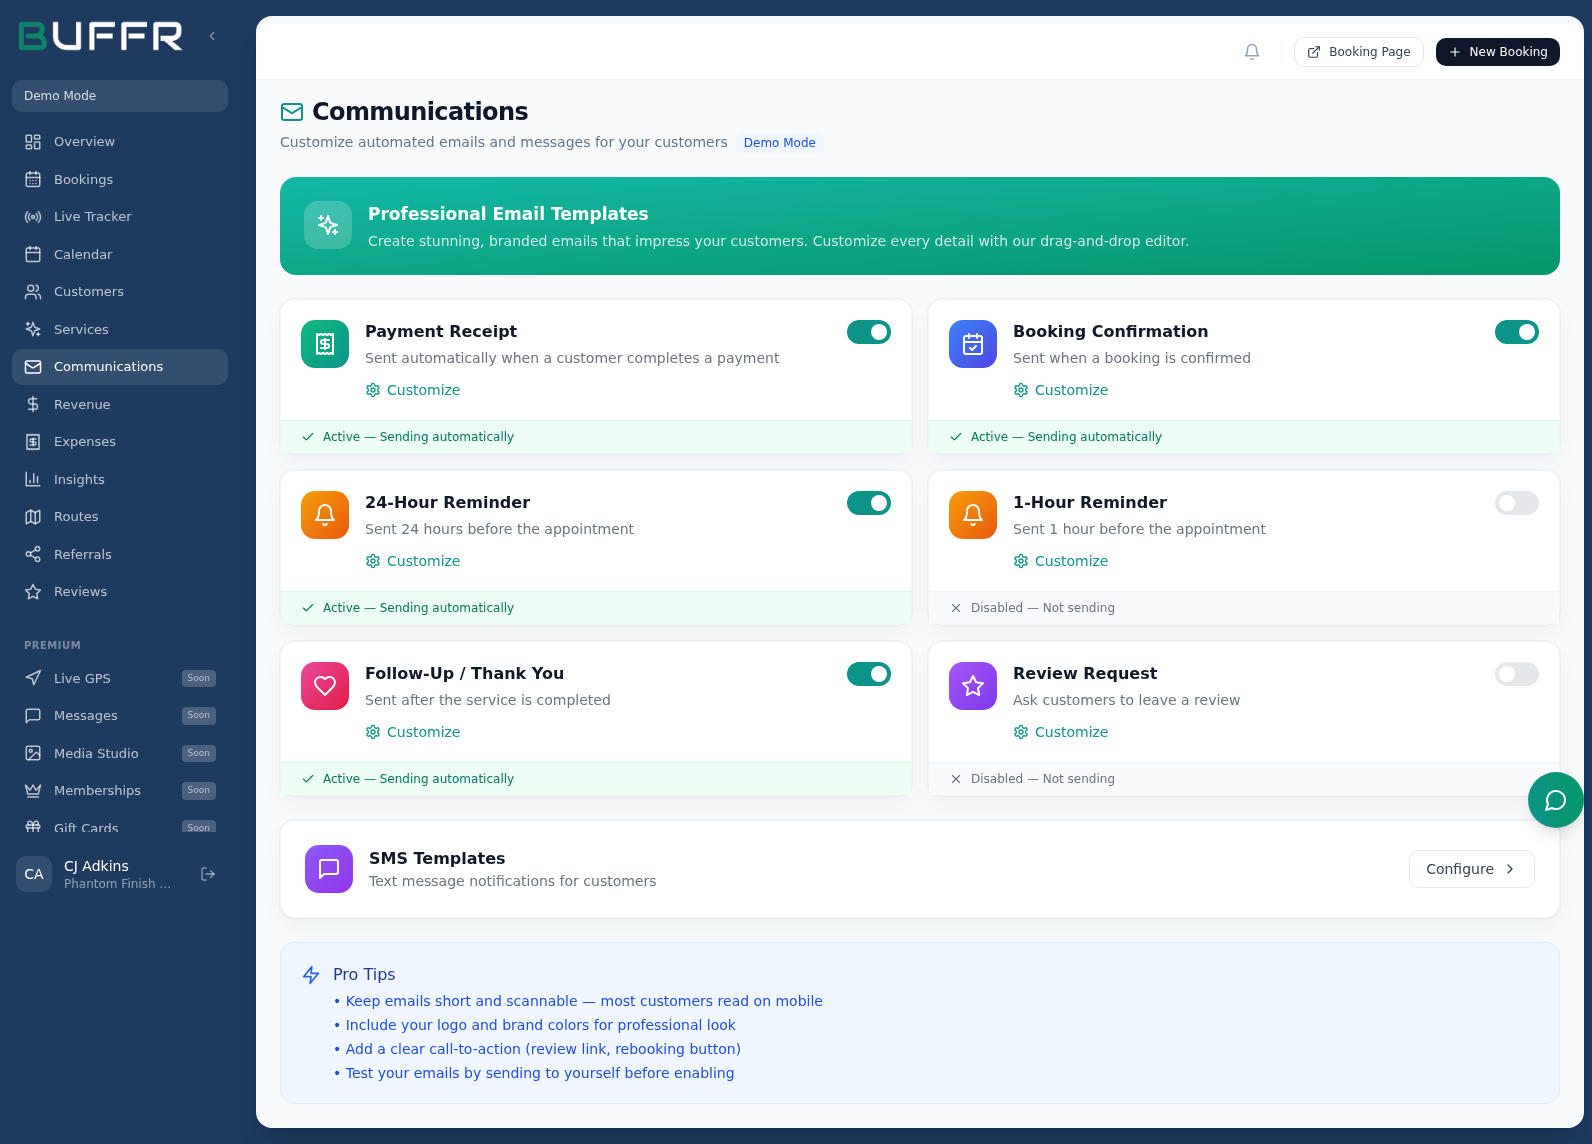Turn on the Review Request toggle
1592x1144 pixels.
point(1516,674)
